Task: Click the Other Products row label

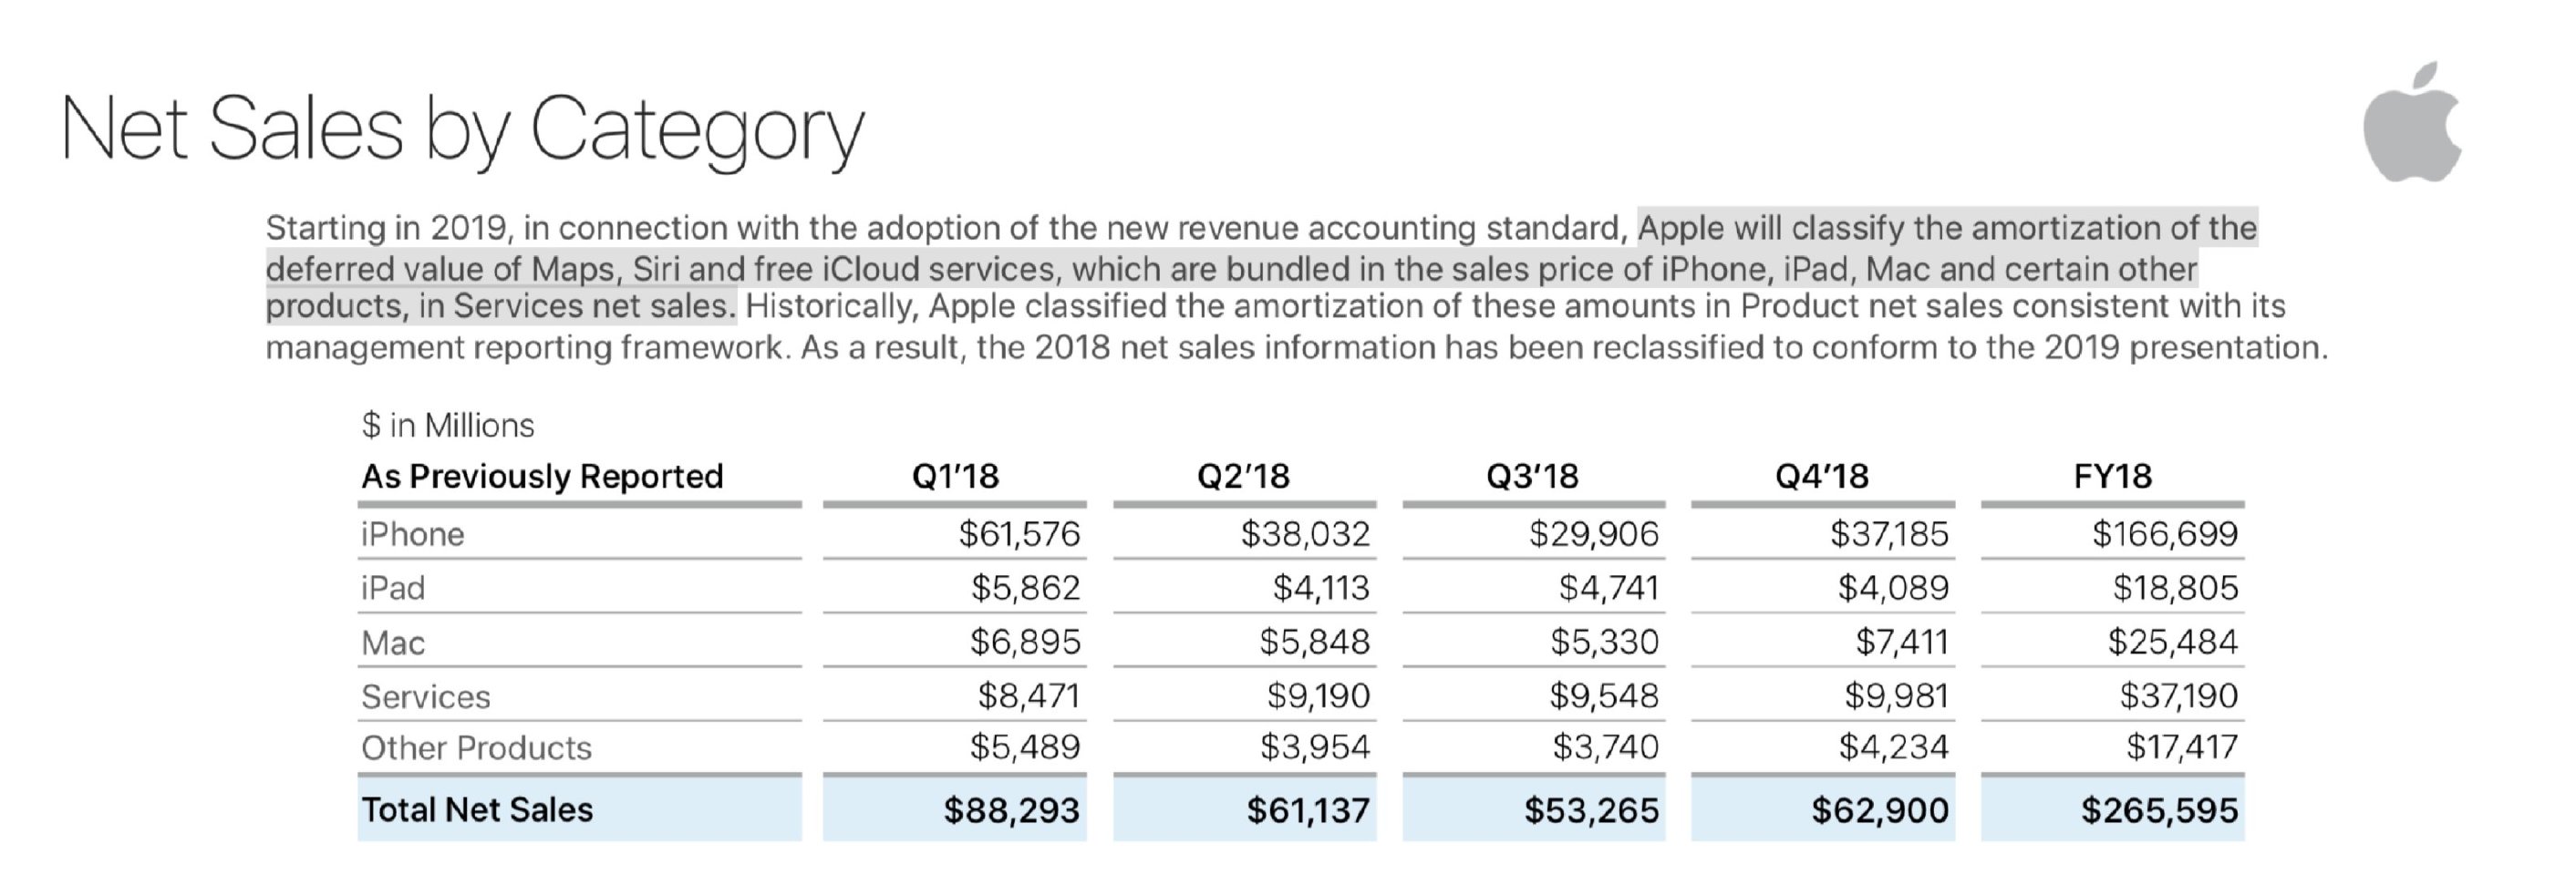Action: click(476, 748)
